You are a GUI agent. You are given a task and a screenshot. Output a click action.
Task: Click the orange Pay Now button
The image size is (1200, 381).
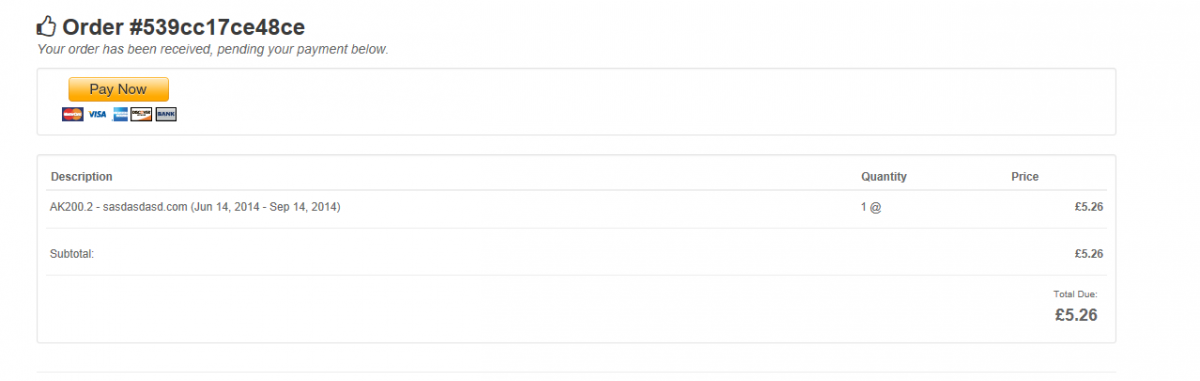point(118,89)
